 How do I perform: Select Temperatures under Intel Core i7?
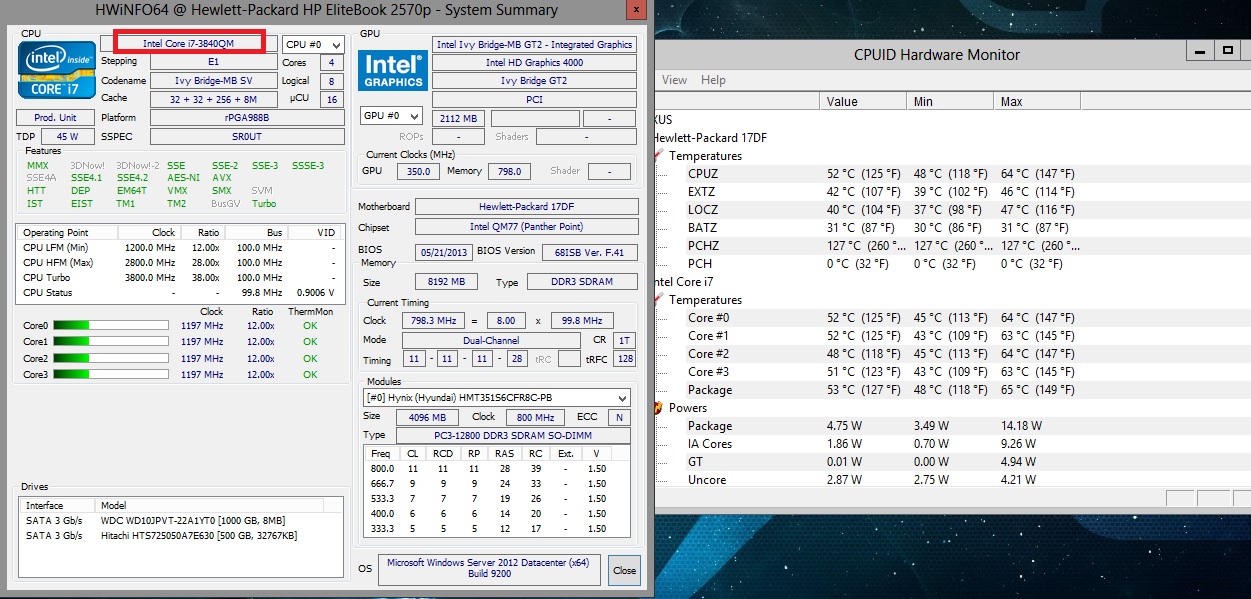point(705,299)
